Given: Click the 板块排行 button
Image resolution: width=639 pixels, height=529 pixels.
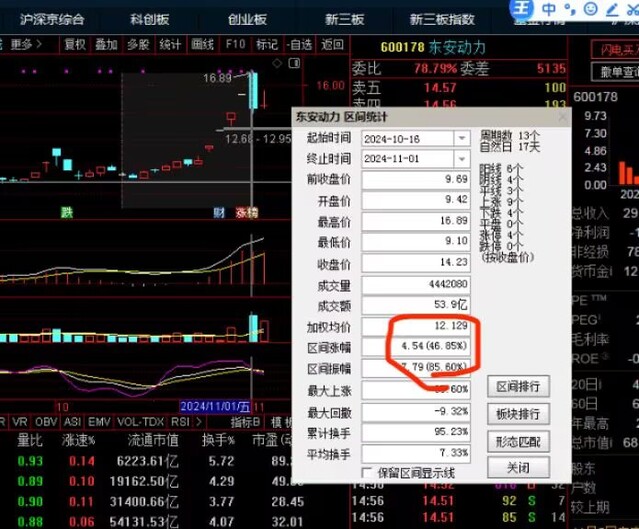Looking at the screenshot, I should [x=518, y=414].
